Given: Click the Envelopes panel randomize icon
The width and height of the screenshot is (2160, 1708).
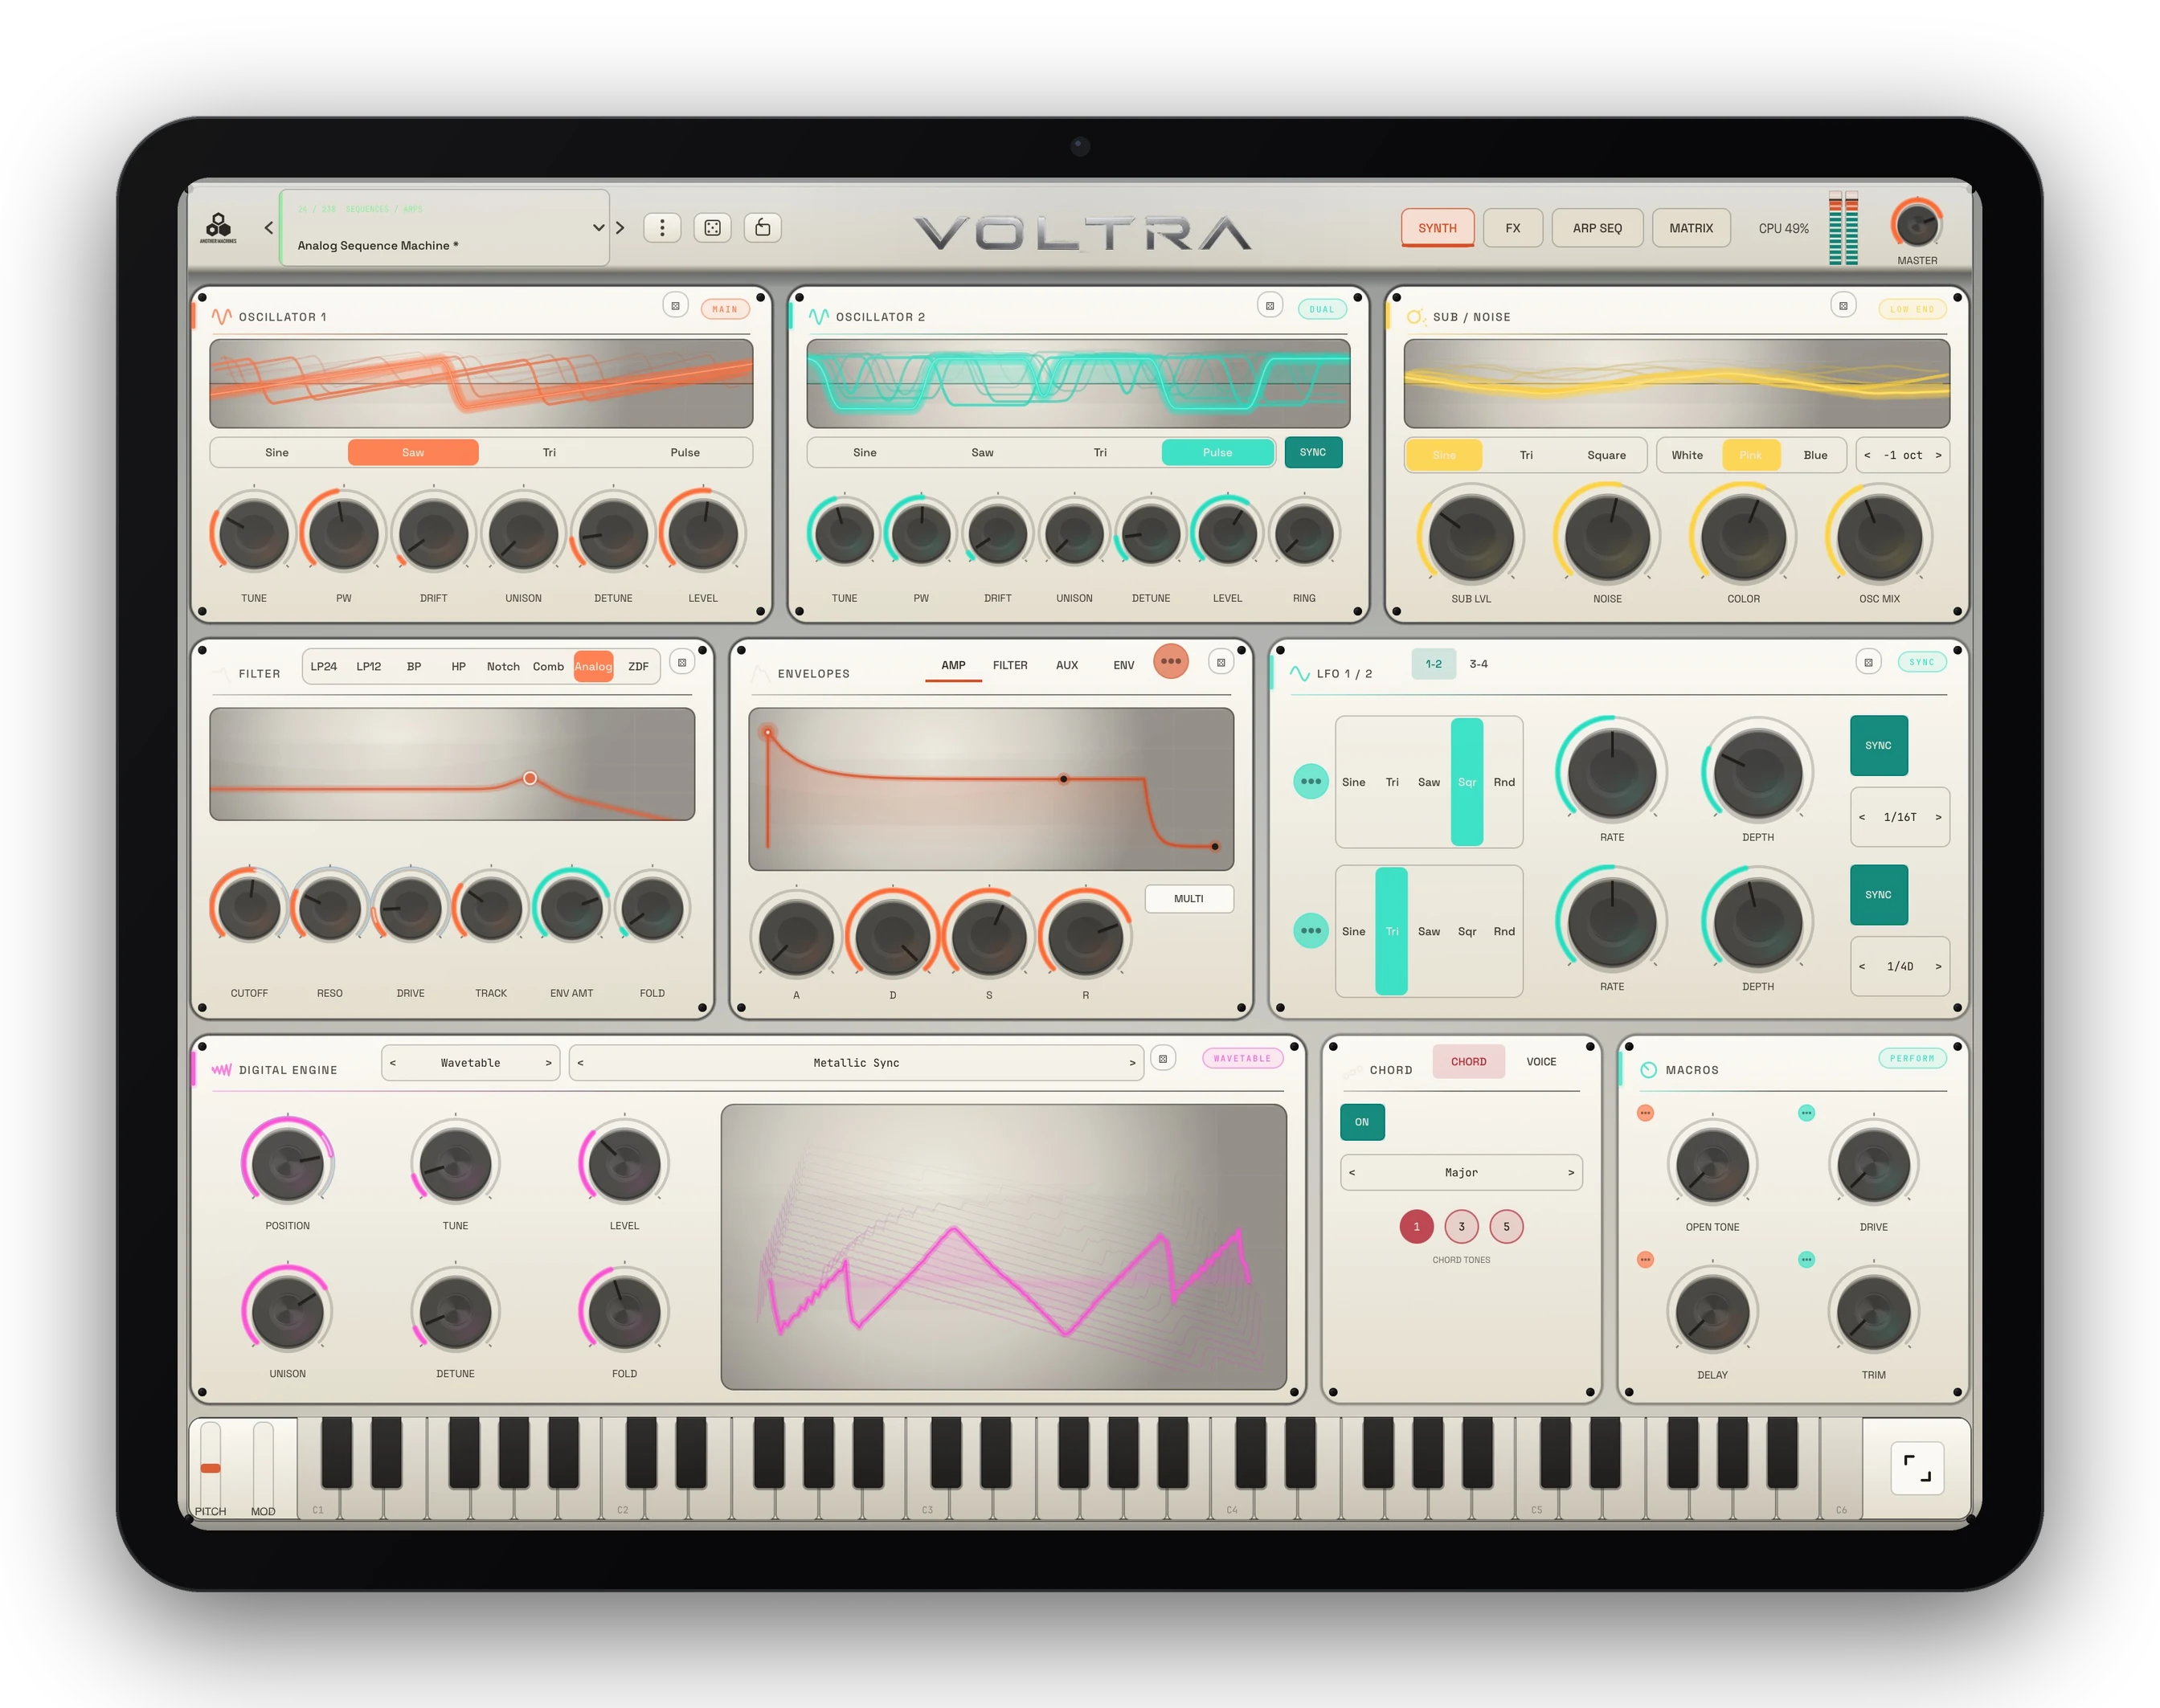Looking at the screenshot, I should pos(1221,662).
